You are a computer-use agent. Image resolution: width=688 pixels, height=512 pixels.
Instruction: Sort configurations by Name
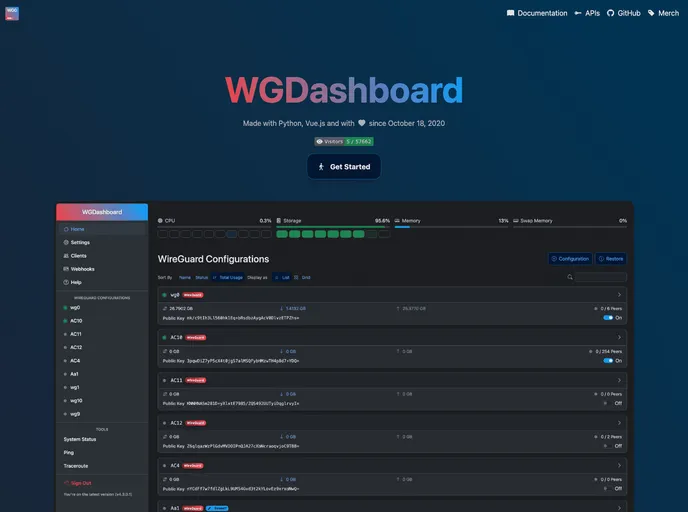tap(185, 277)
